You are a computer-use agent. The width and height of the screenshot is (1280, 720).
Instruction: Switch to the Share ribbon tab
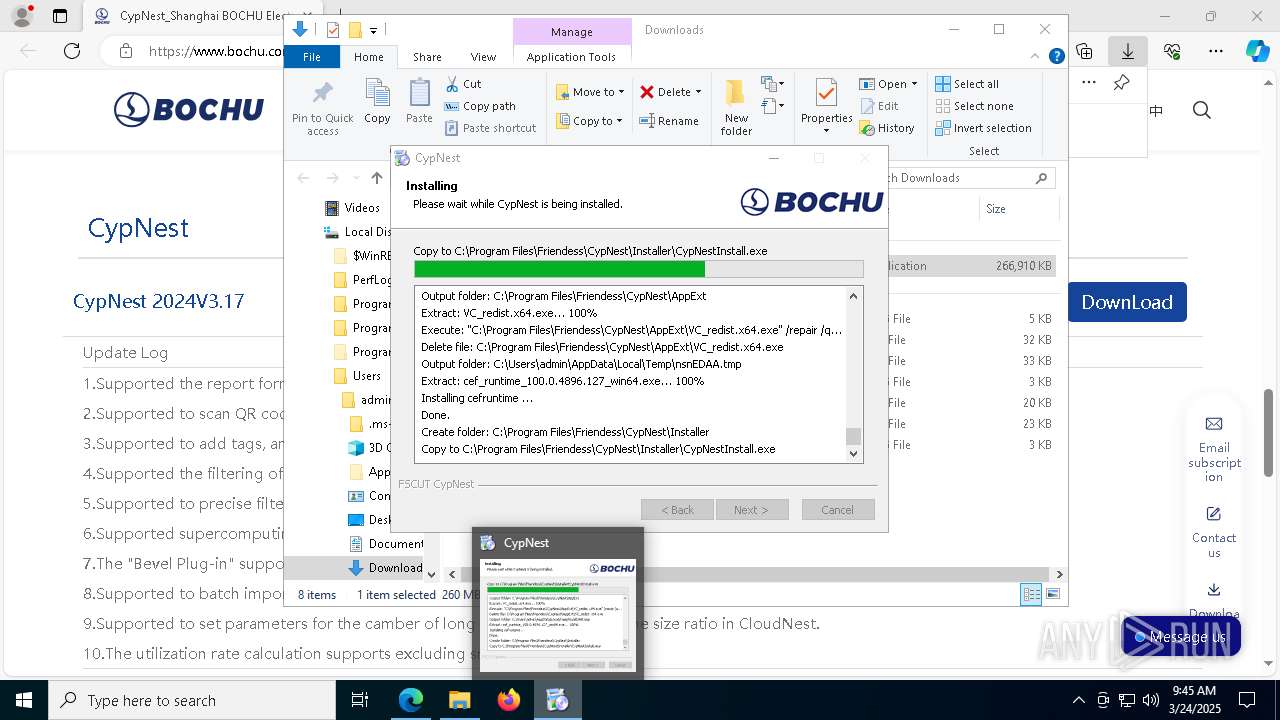click(427, 57)
